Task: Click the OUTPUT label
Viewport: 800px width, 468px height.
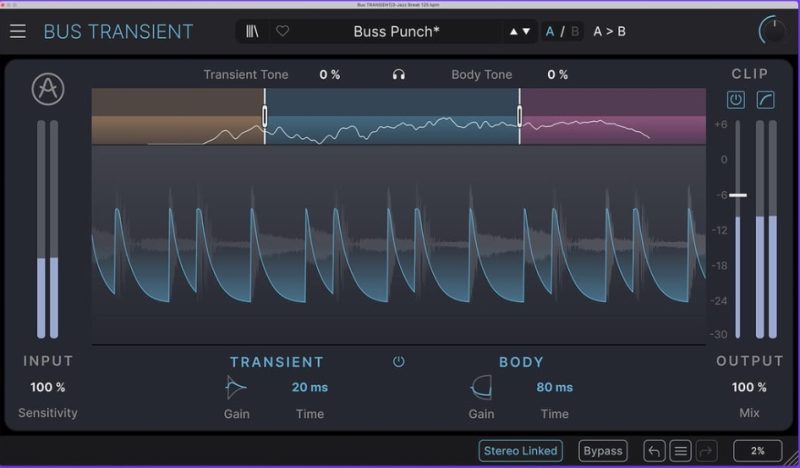Action: tap(749, 361)
